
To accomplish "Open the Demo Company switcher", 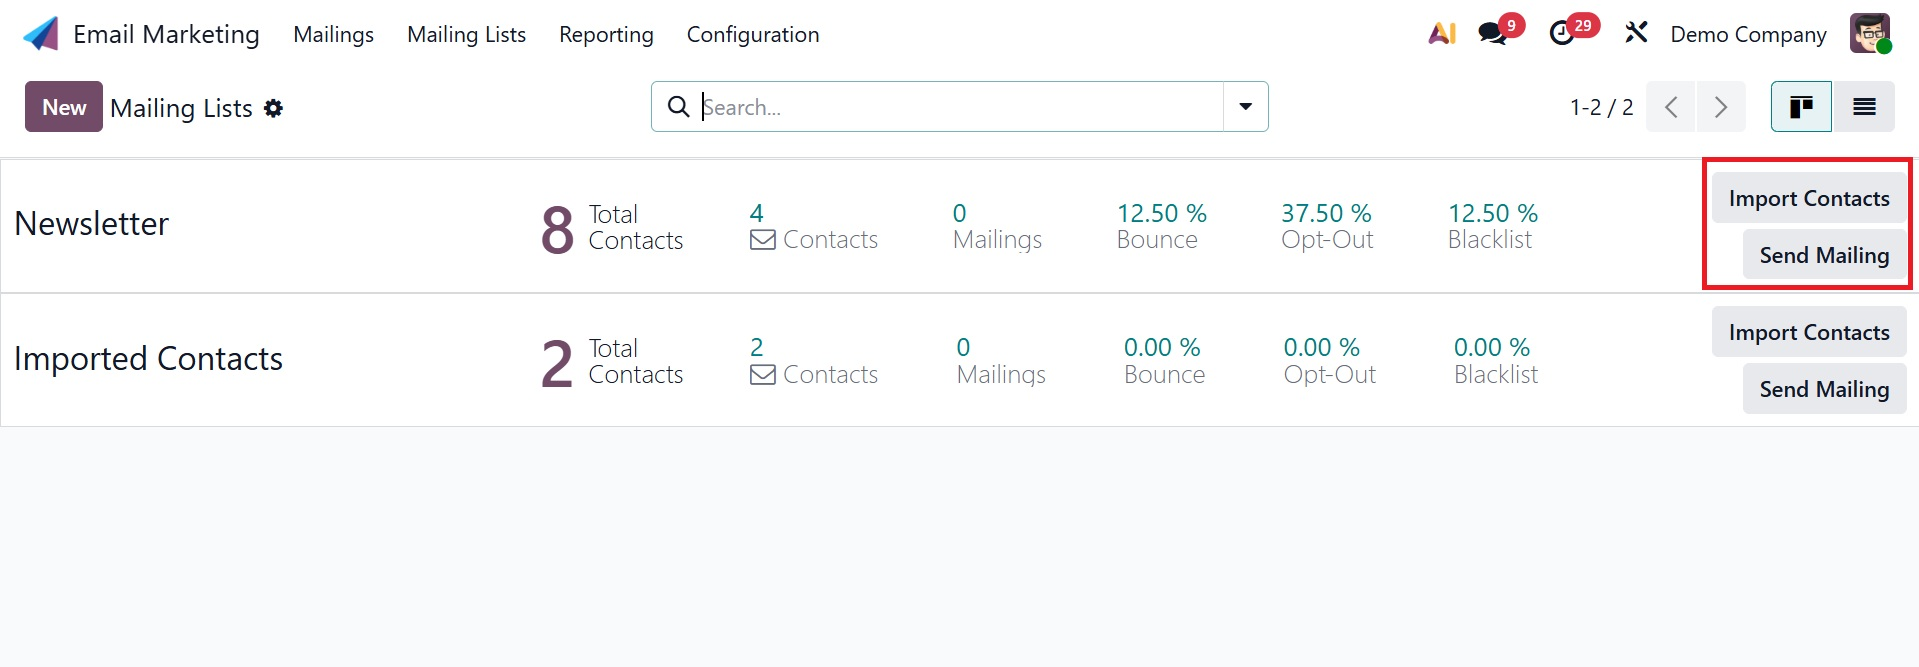I will (1748, 34).
